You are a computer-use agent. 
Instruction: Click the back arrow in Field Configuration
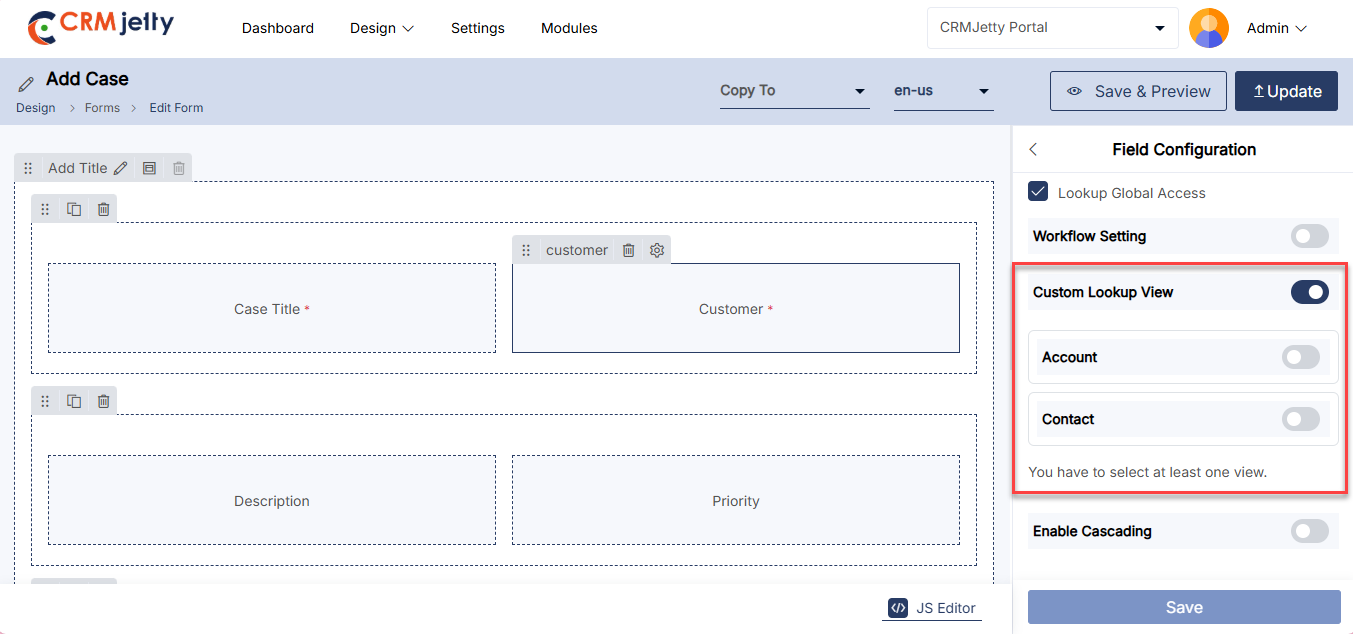pyautogui.click(x=1033, y=150)
